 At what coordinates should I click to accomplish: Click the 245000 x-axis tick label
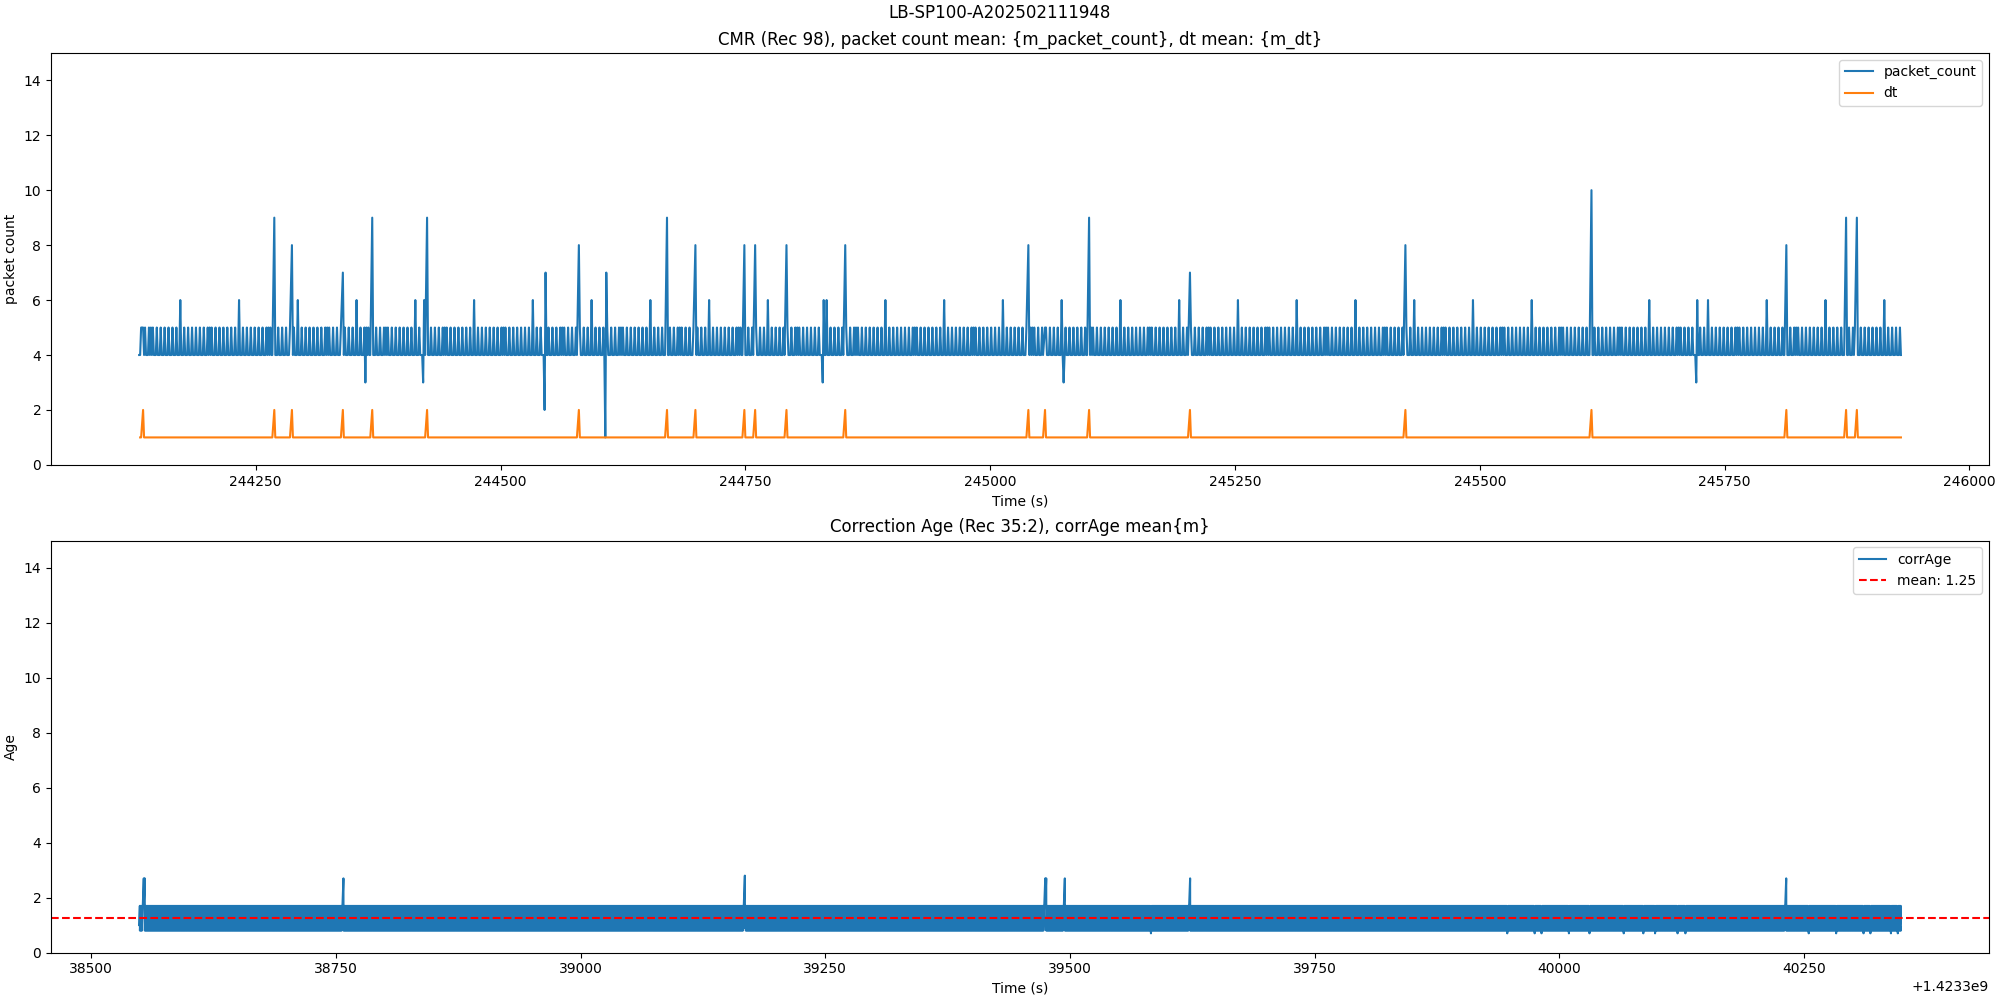(990, 481)
